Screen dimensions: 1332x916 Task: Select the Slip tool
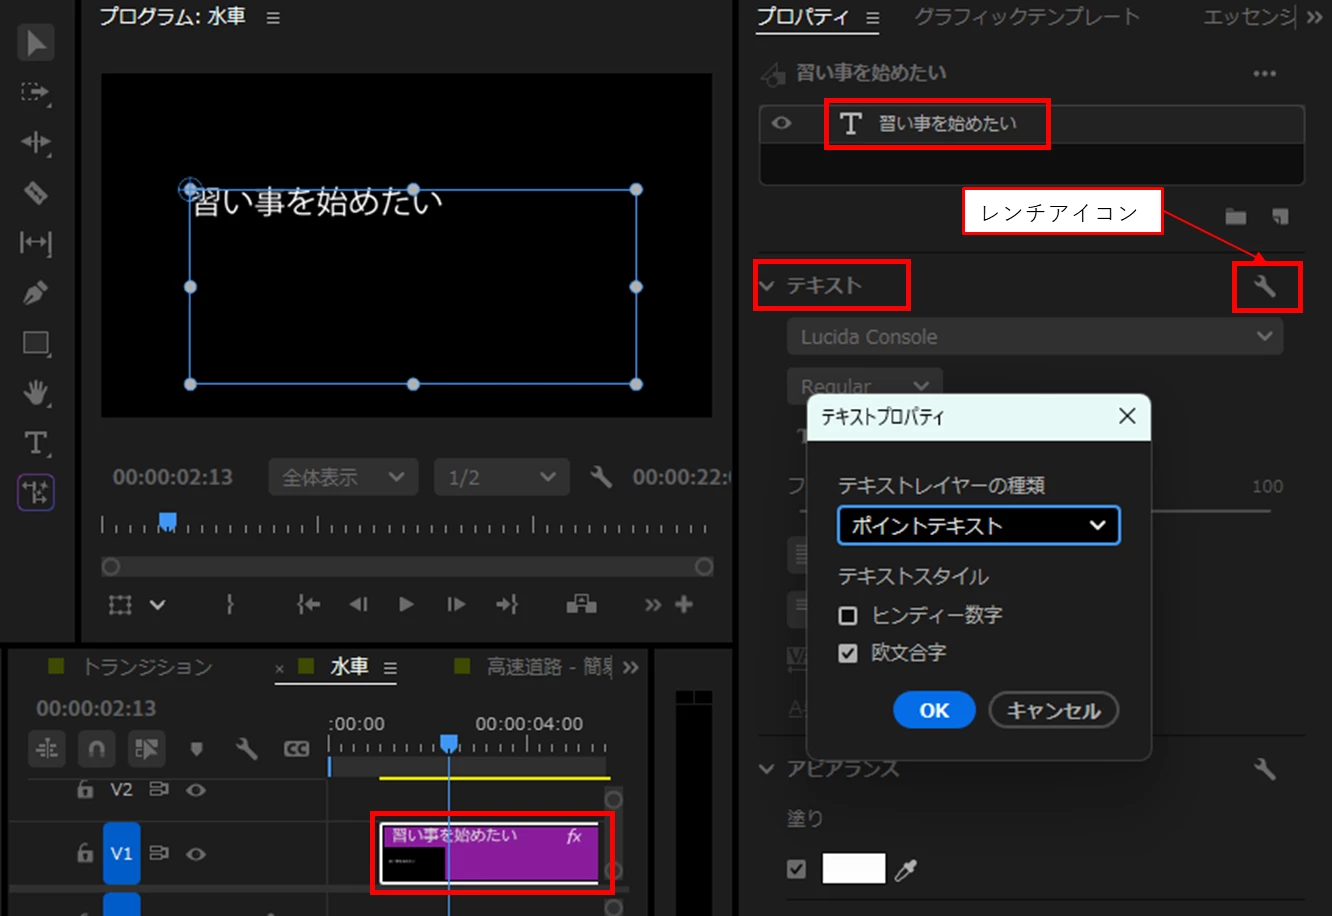[36, 243]
